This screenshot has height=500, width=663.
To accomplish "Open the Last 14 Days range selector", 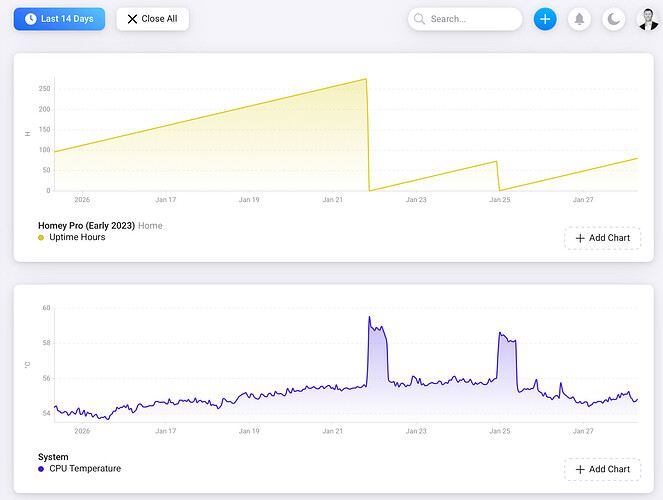I will pyautogui.click(x=59, y=19).
